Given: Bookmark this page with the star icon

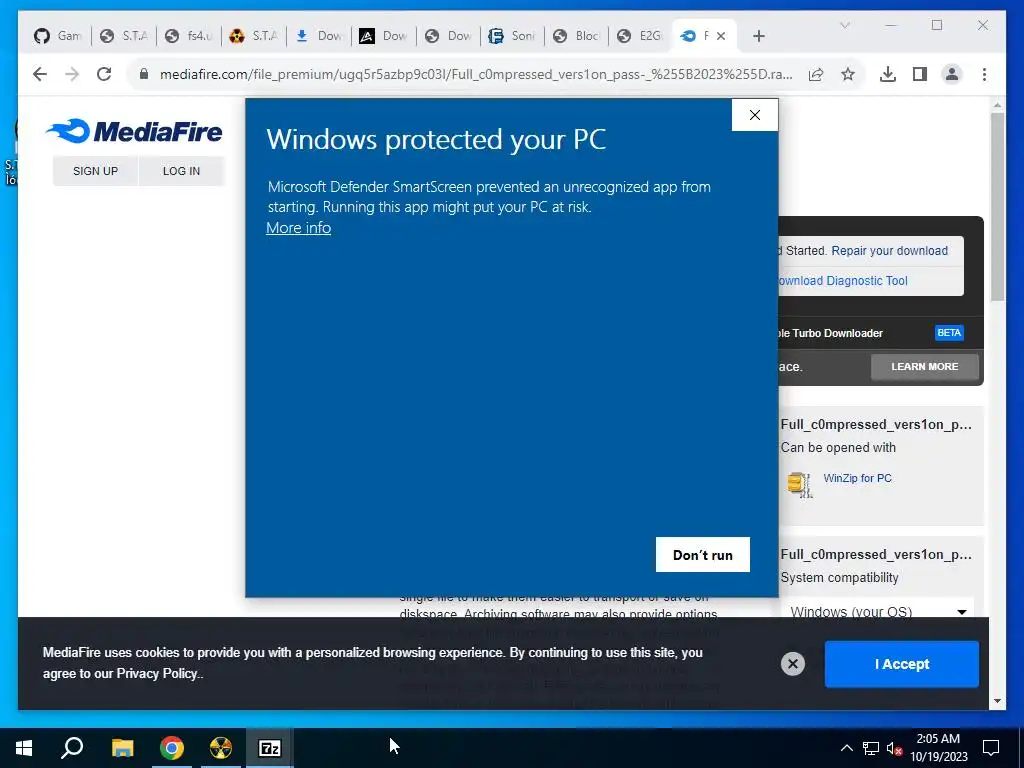Looking at the screenshot, I should (848, 74).
